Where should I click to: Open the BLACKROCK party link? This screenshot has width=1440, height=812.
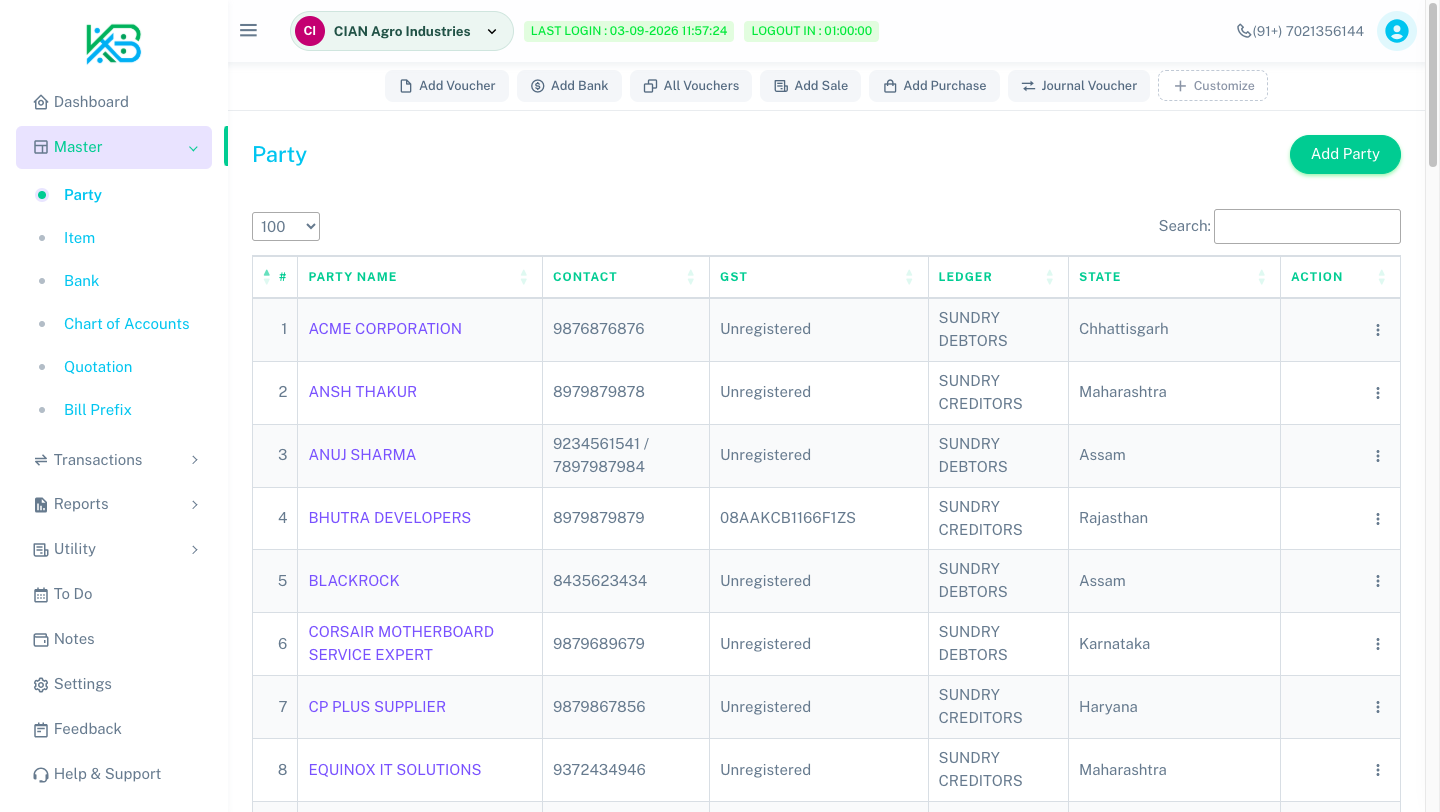click(354, 581)
